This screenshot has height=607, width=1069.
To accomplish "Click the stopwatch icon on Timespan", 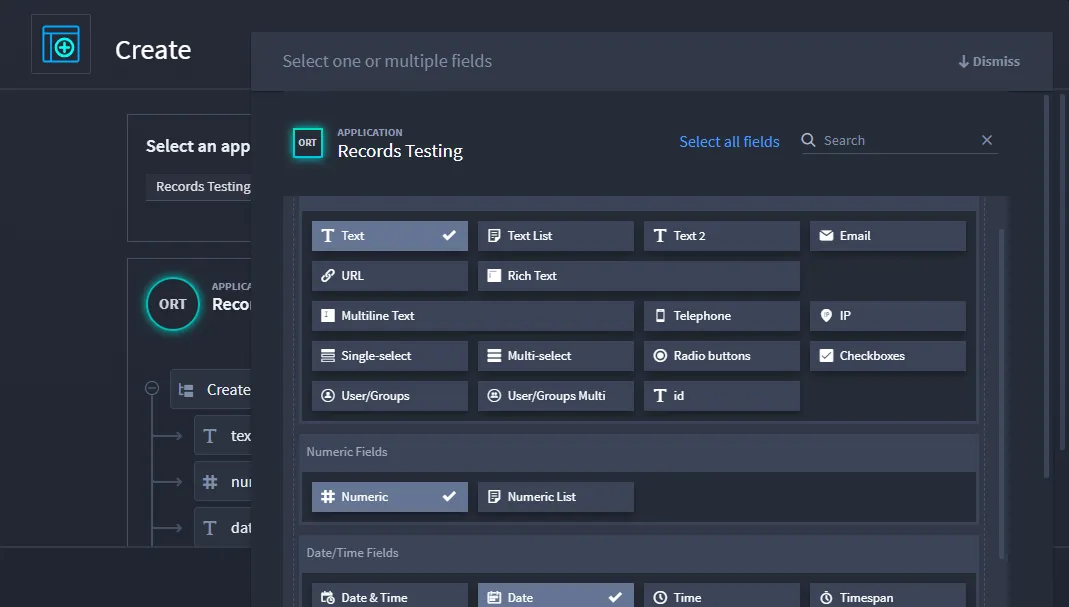I will pyautogui.click(x=826, y=597).
